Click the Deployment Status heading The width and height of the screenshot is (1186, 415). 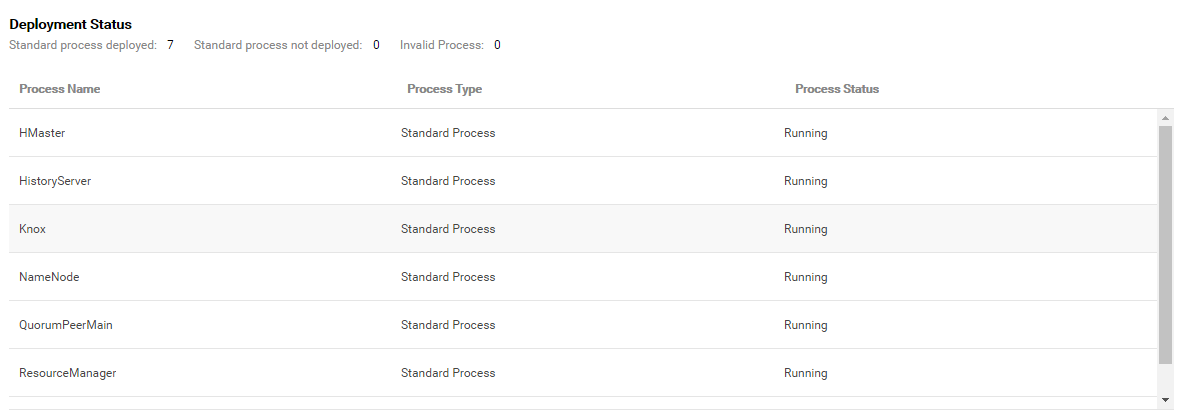tap(70, 24)
